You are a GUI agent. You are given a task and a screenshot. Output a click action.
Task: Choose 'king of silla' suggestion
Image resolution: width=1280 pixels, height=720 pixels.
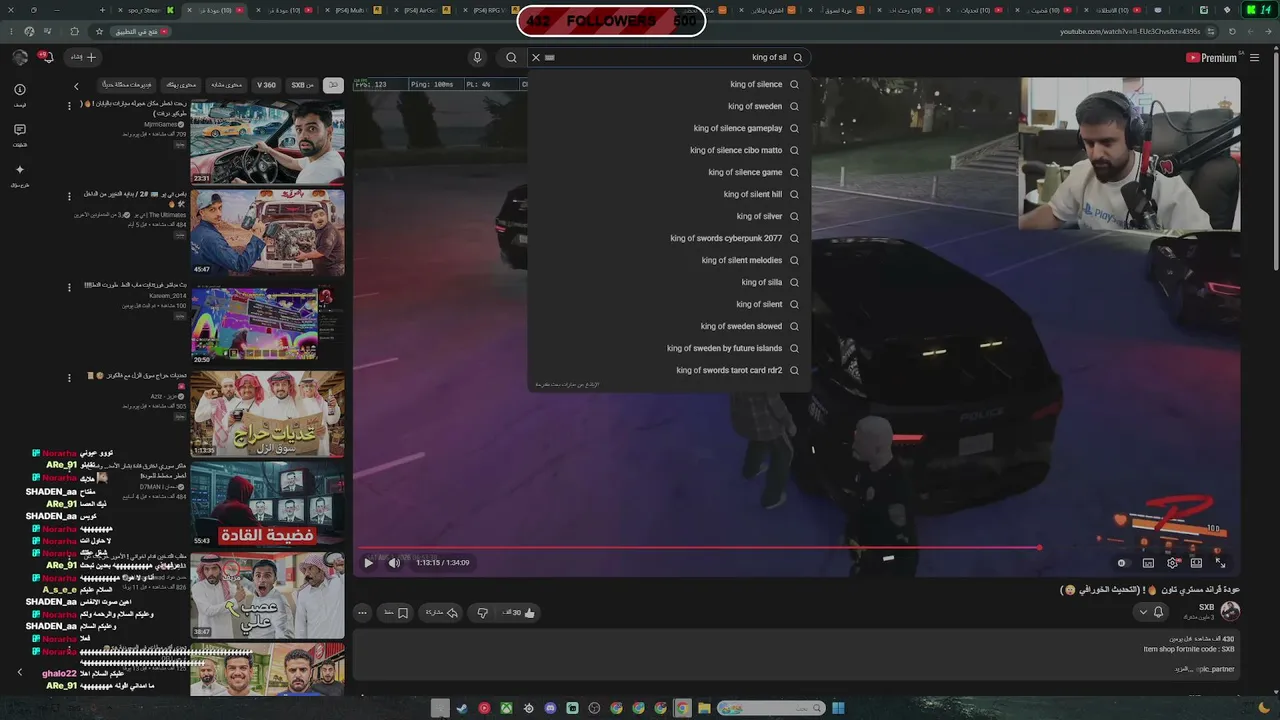(x=670, y=283)
